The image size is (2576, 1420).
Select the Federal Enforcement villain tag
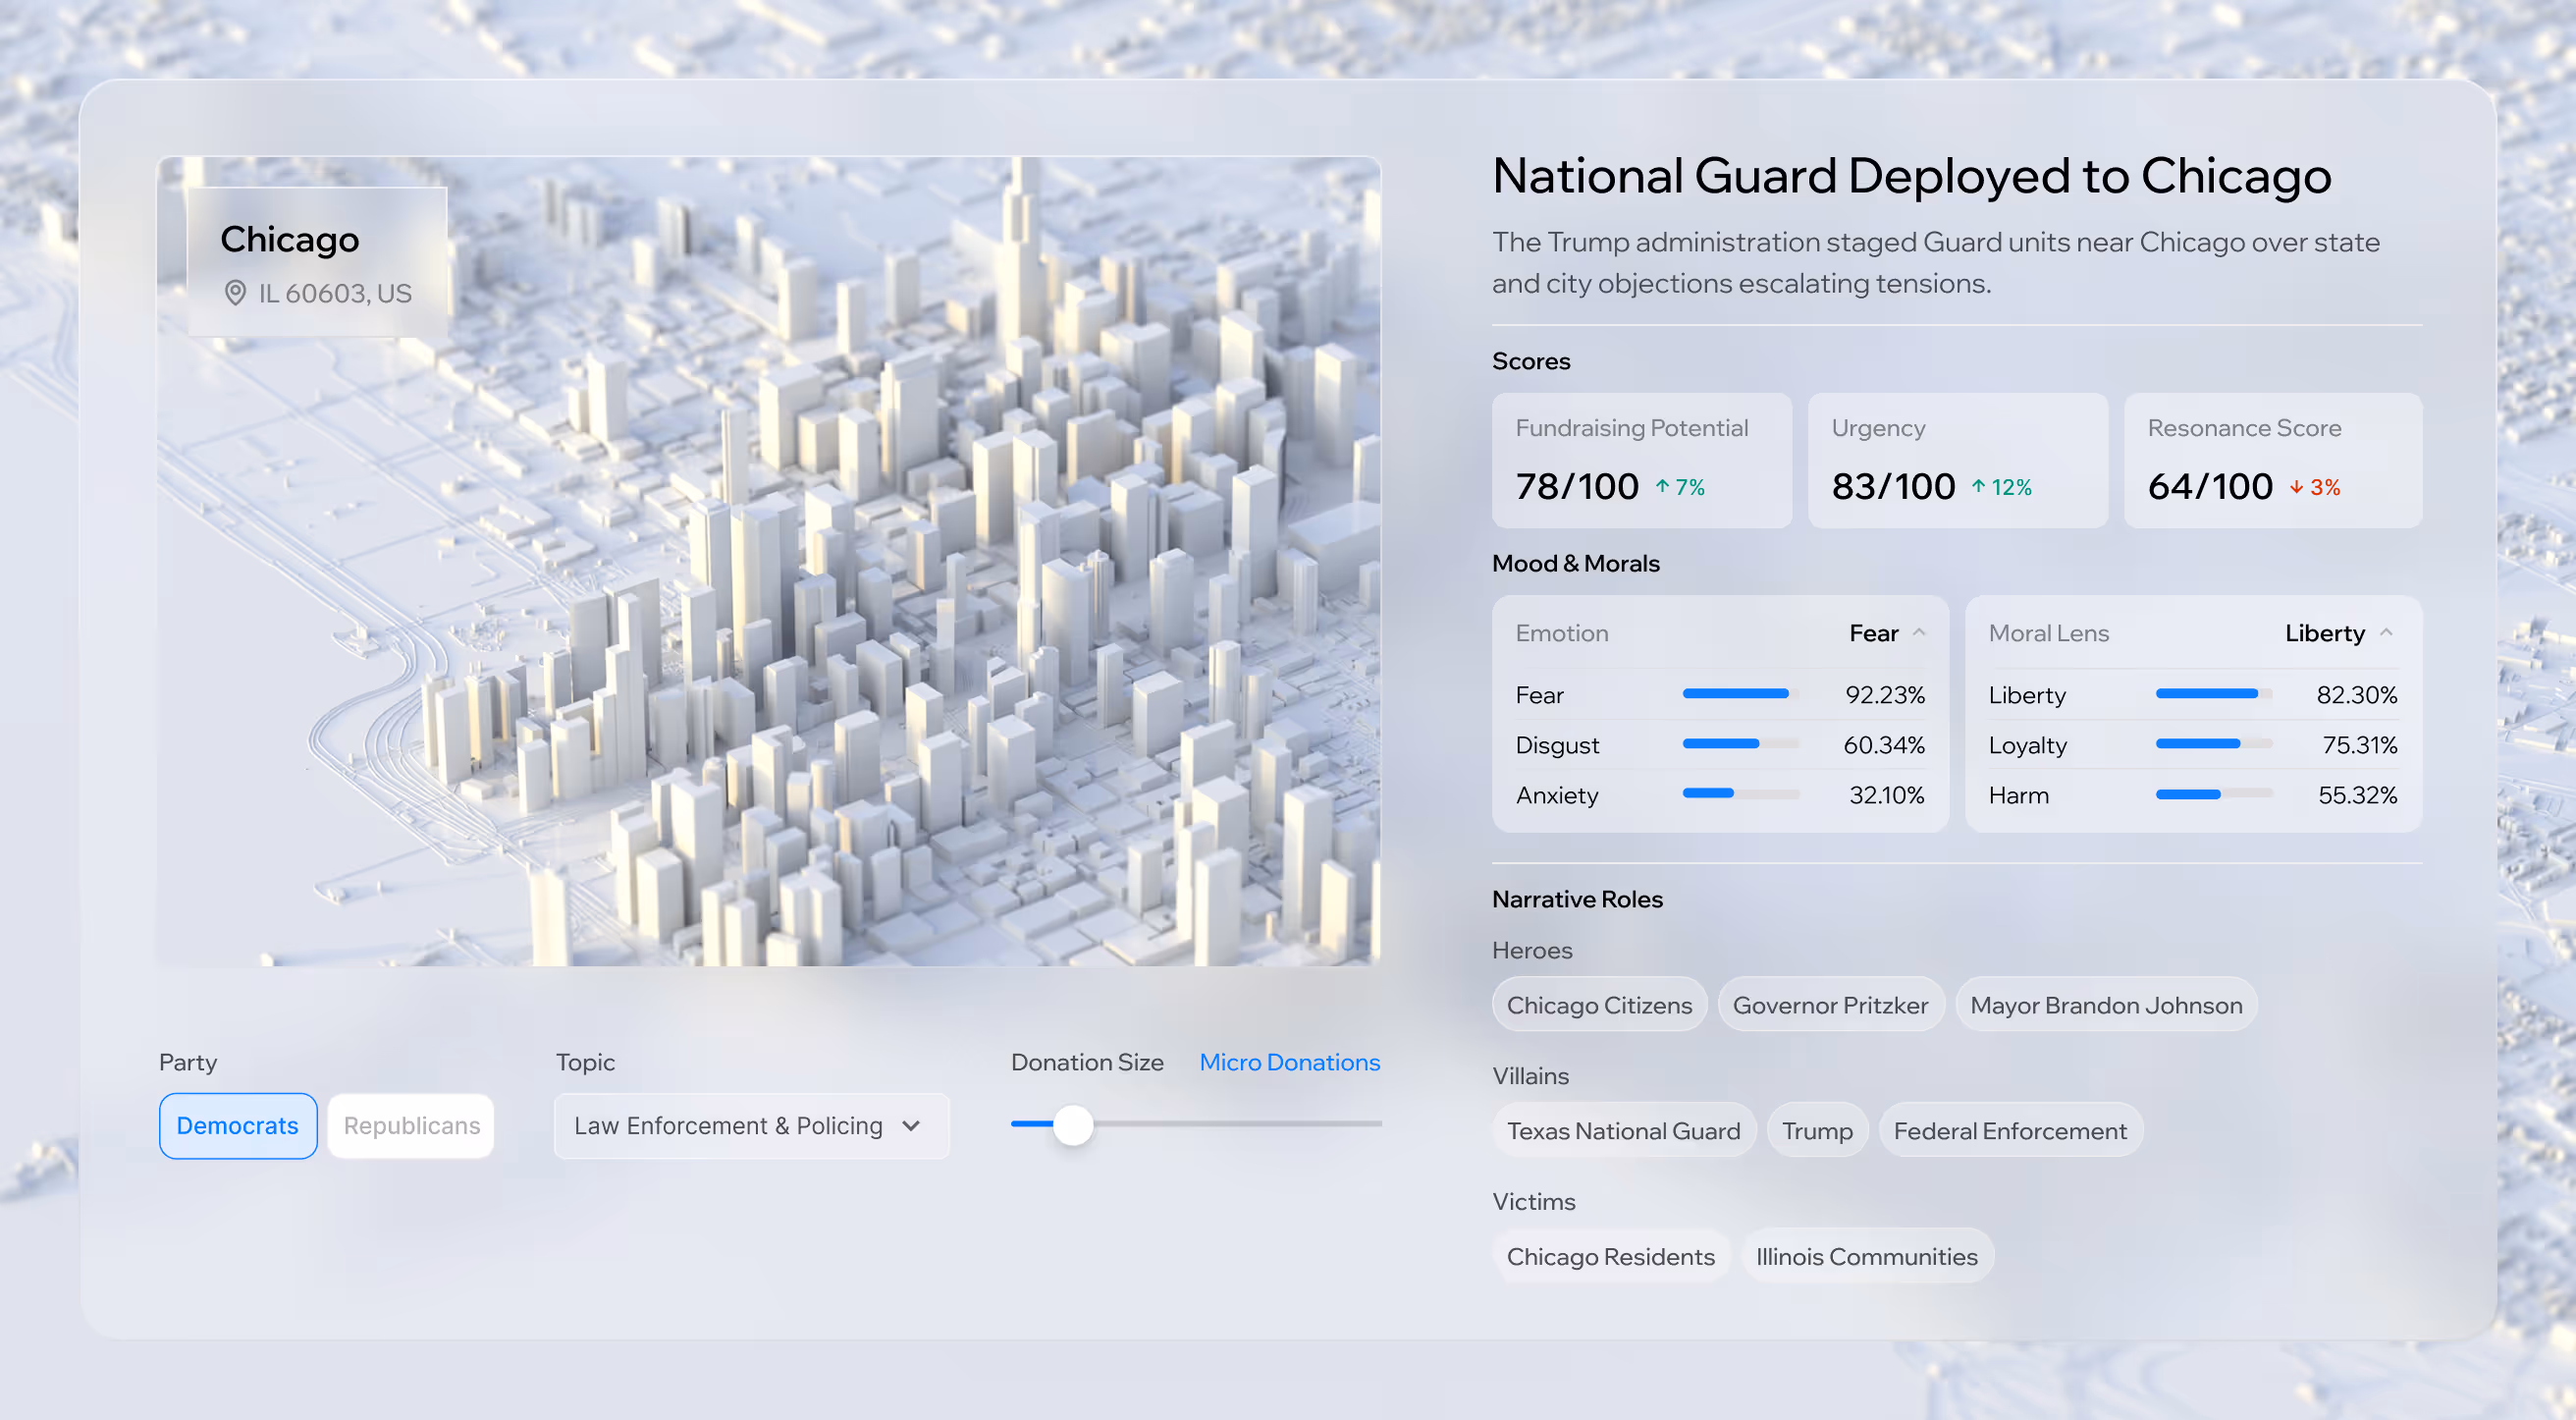coord(2010,1131)
